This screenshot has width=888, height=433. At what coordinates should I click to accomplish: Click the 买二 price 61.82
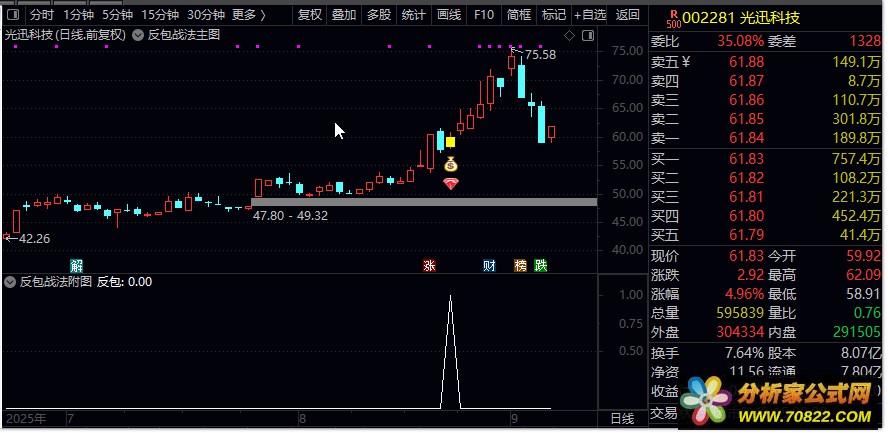746,178
